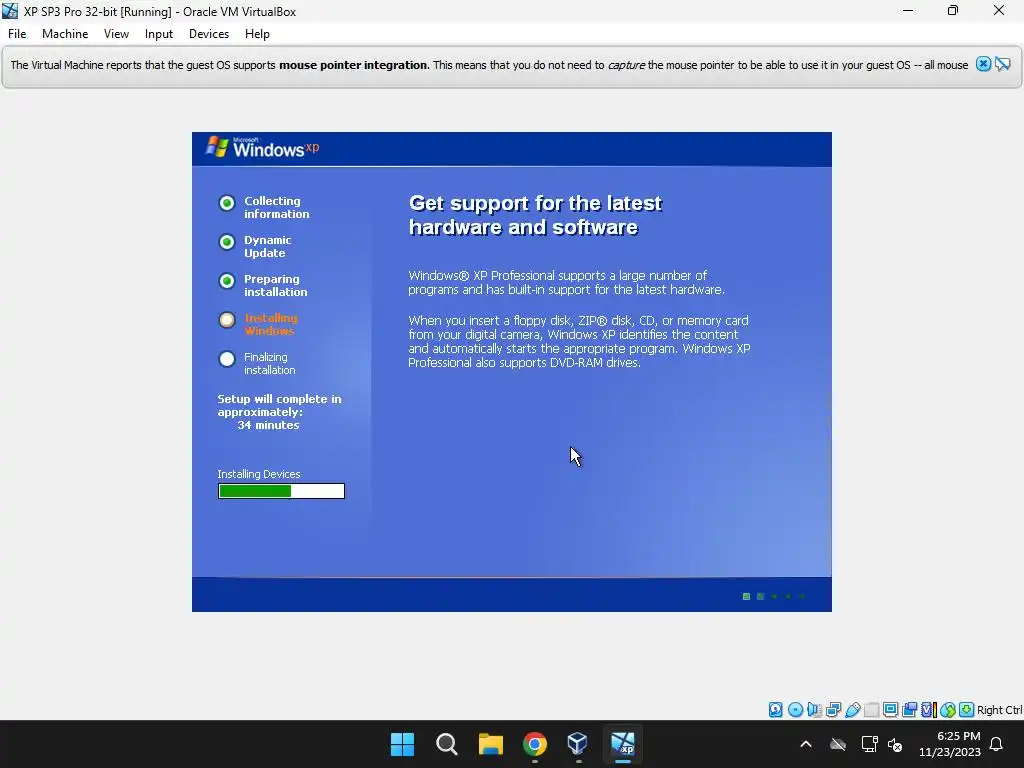Click the mouse integration notification message text
This screenshot has width=1024, height=768.
pos(489,65)
